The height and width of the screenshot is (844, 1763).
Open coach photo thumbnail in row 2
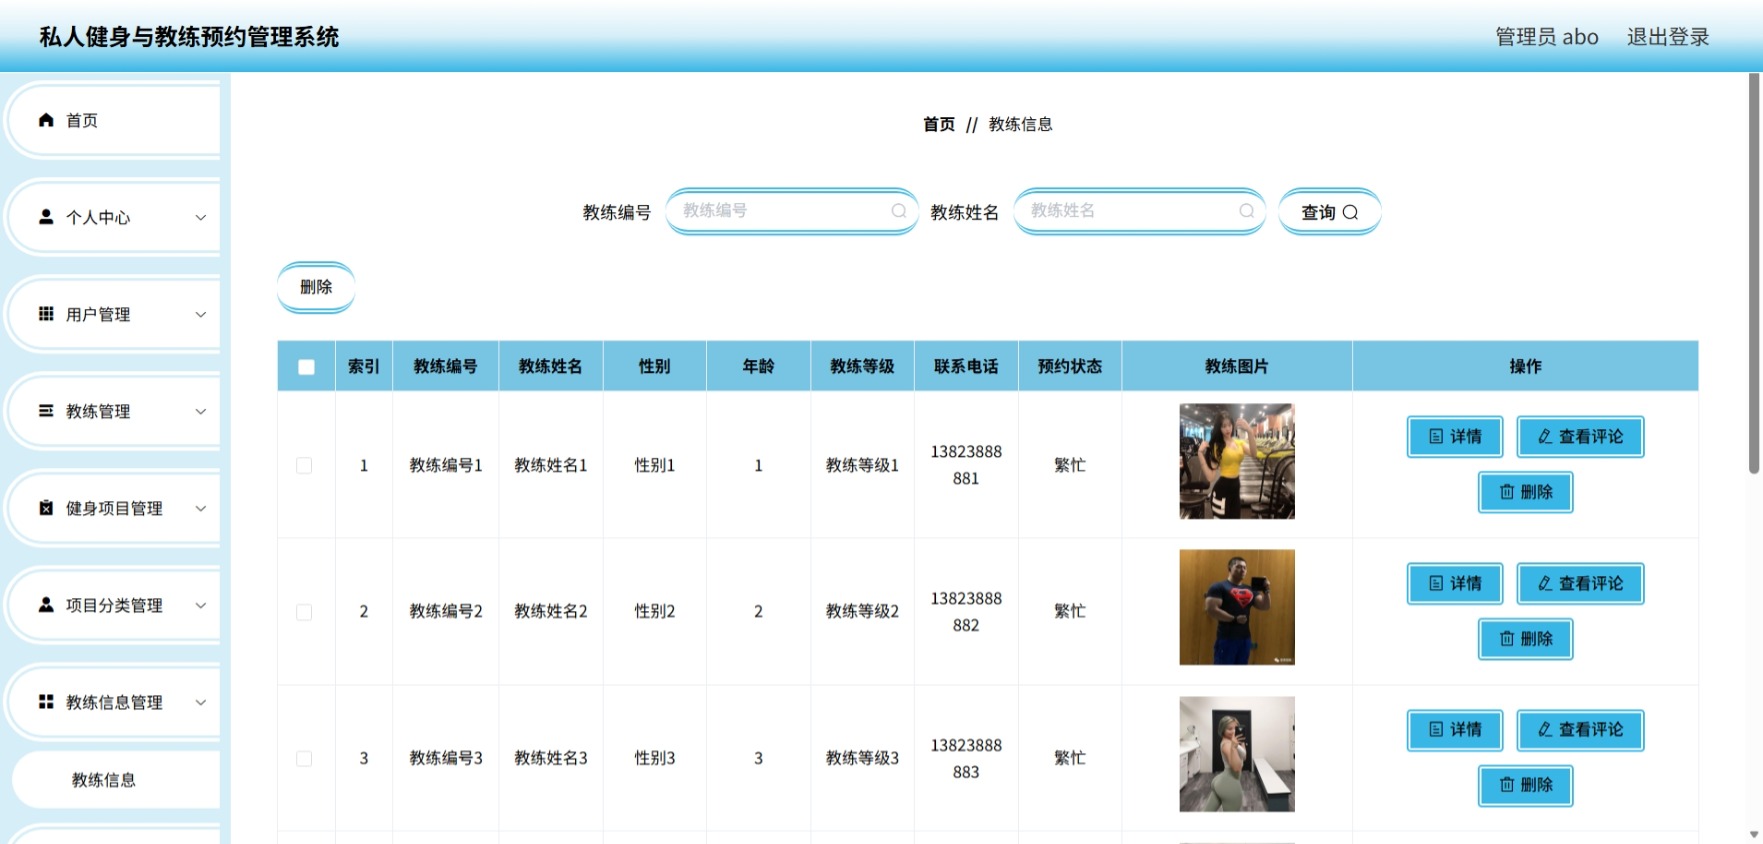tap(1237, 607)
